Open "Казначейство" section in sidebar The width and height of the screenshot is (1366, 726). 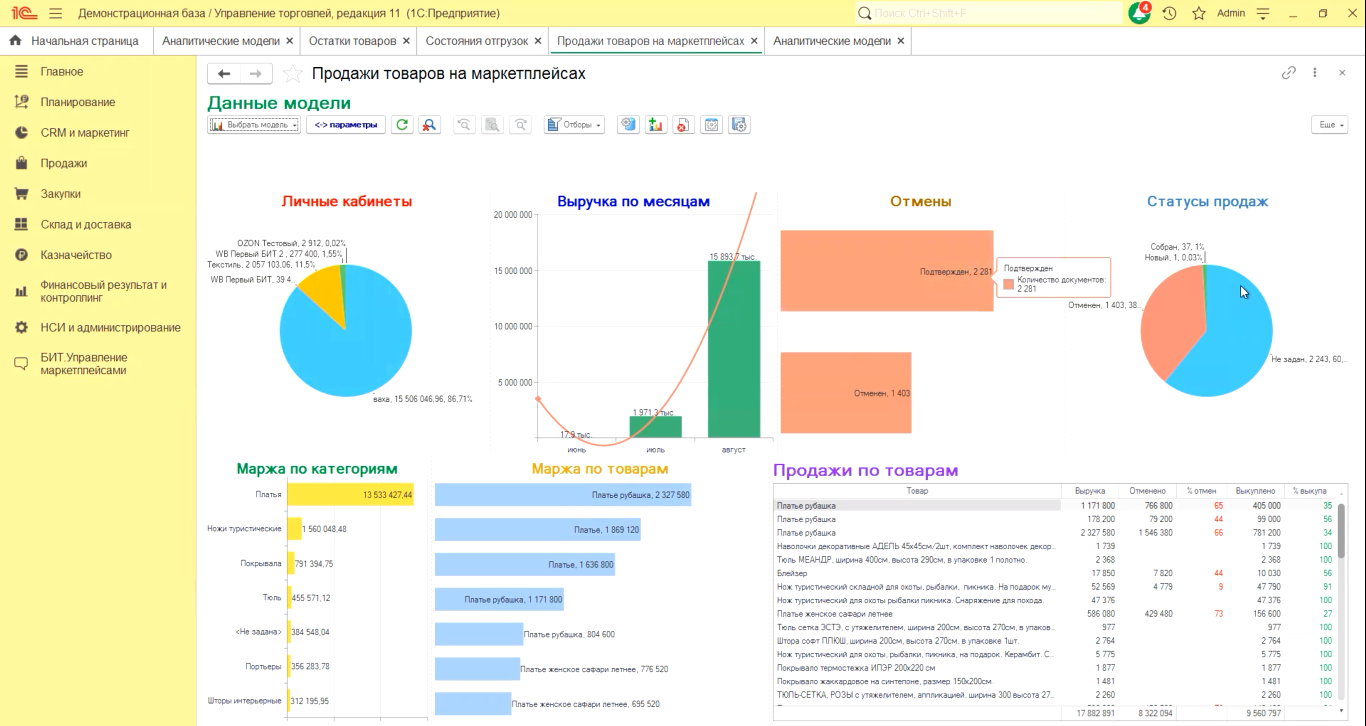click(x=76, y=255)
